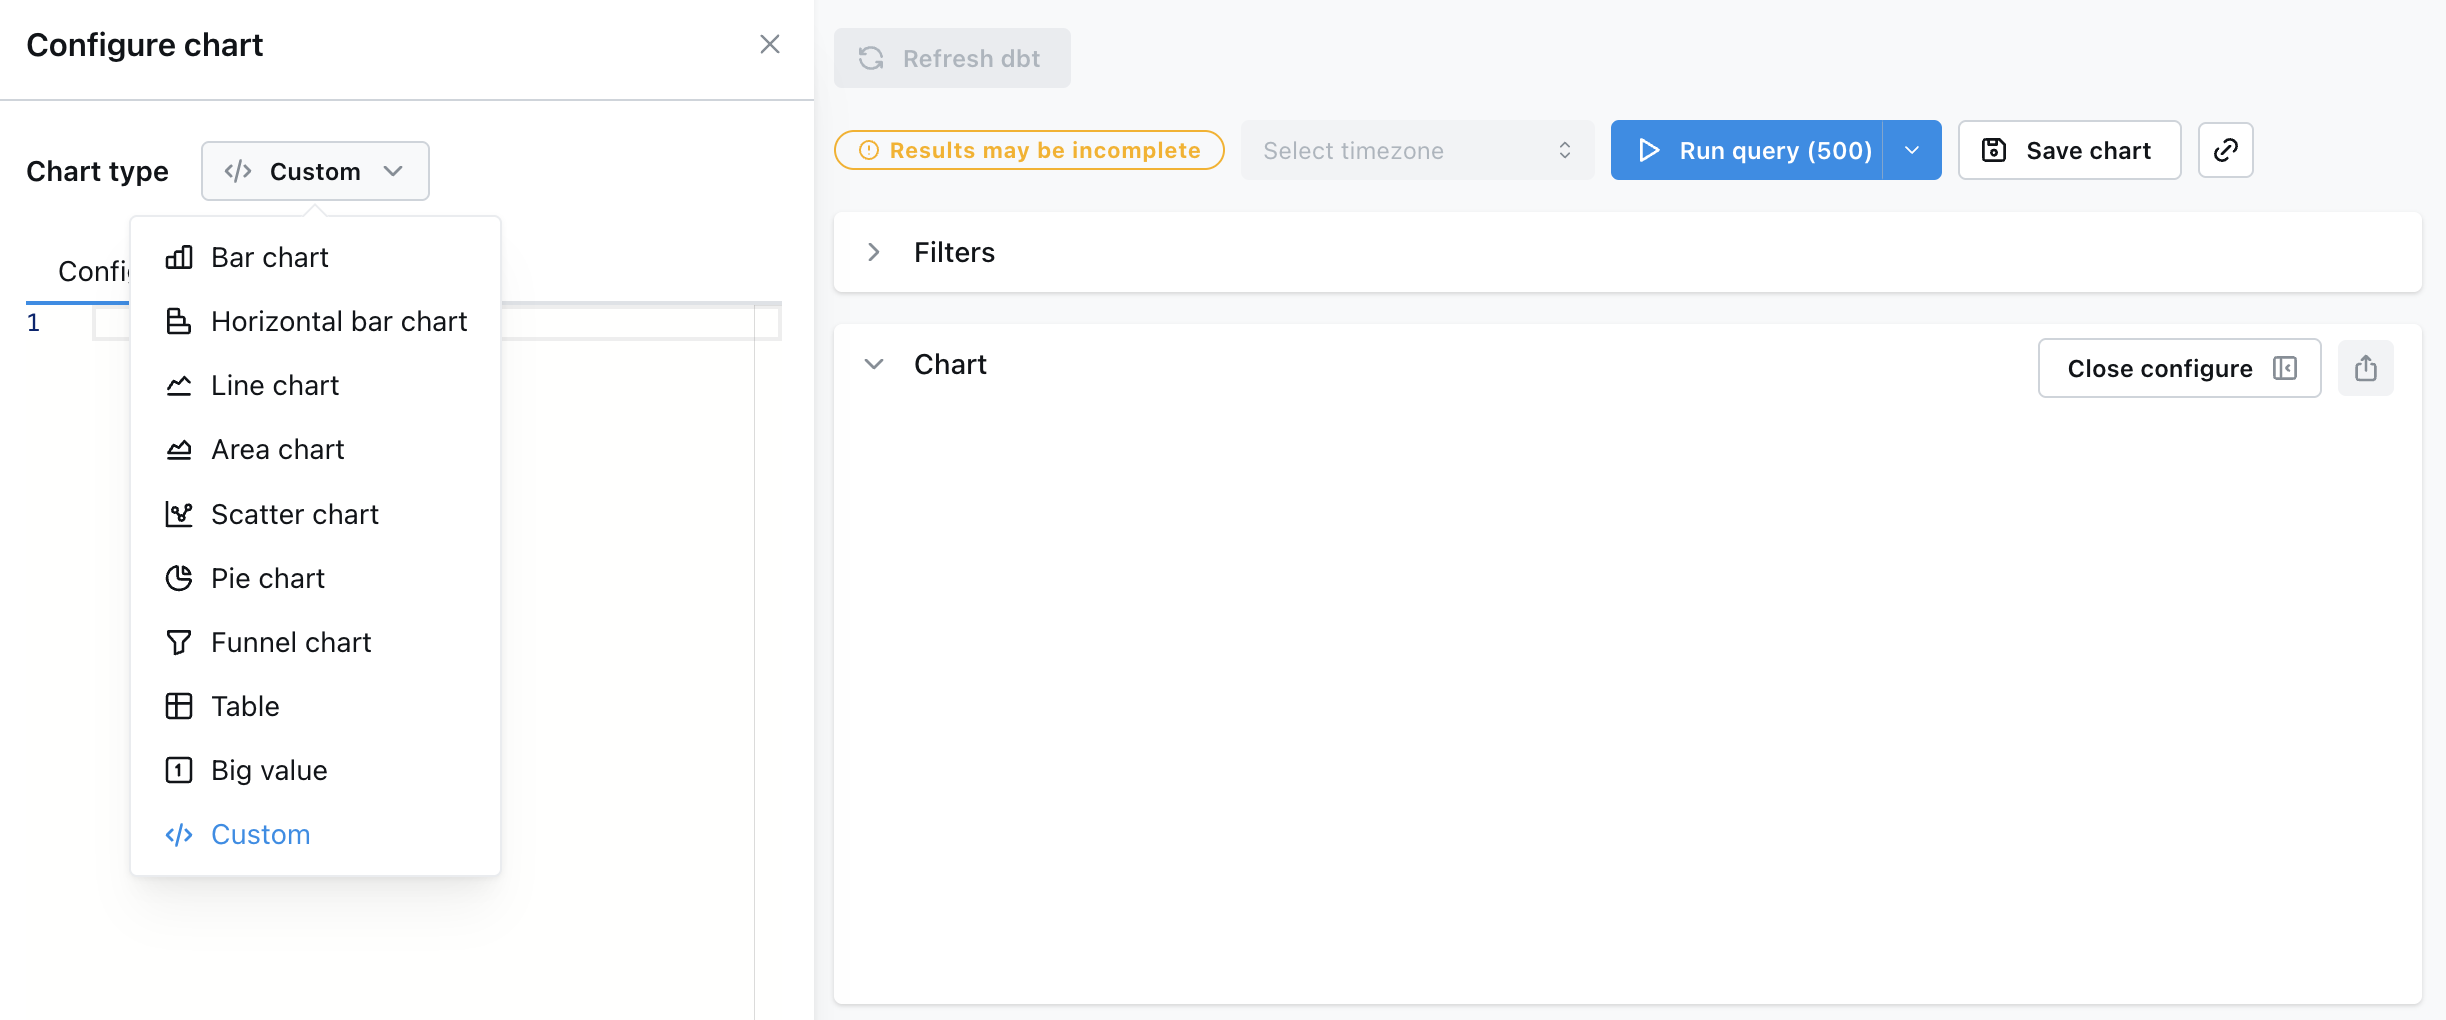Open the Run query limit arrow dropdown
The image size is (2446, 1020).
[x=1912, y=150]
